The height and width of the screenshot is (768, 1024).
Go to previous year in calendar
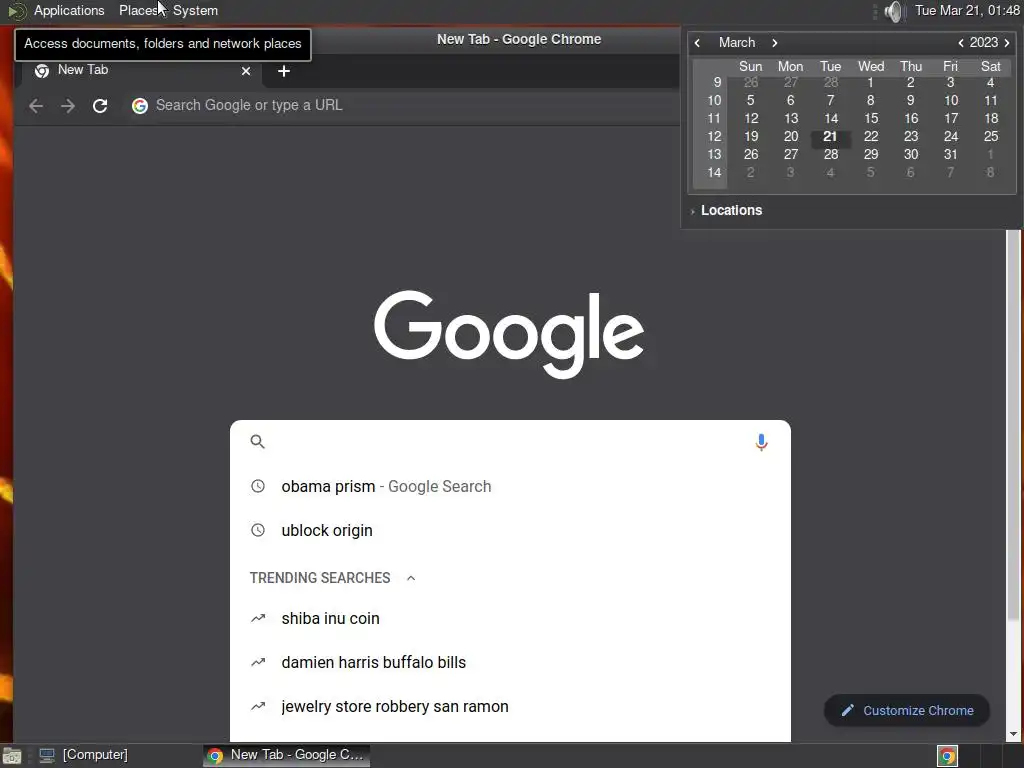point(961,43)
